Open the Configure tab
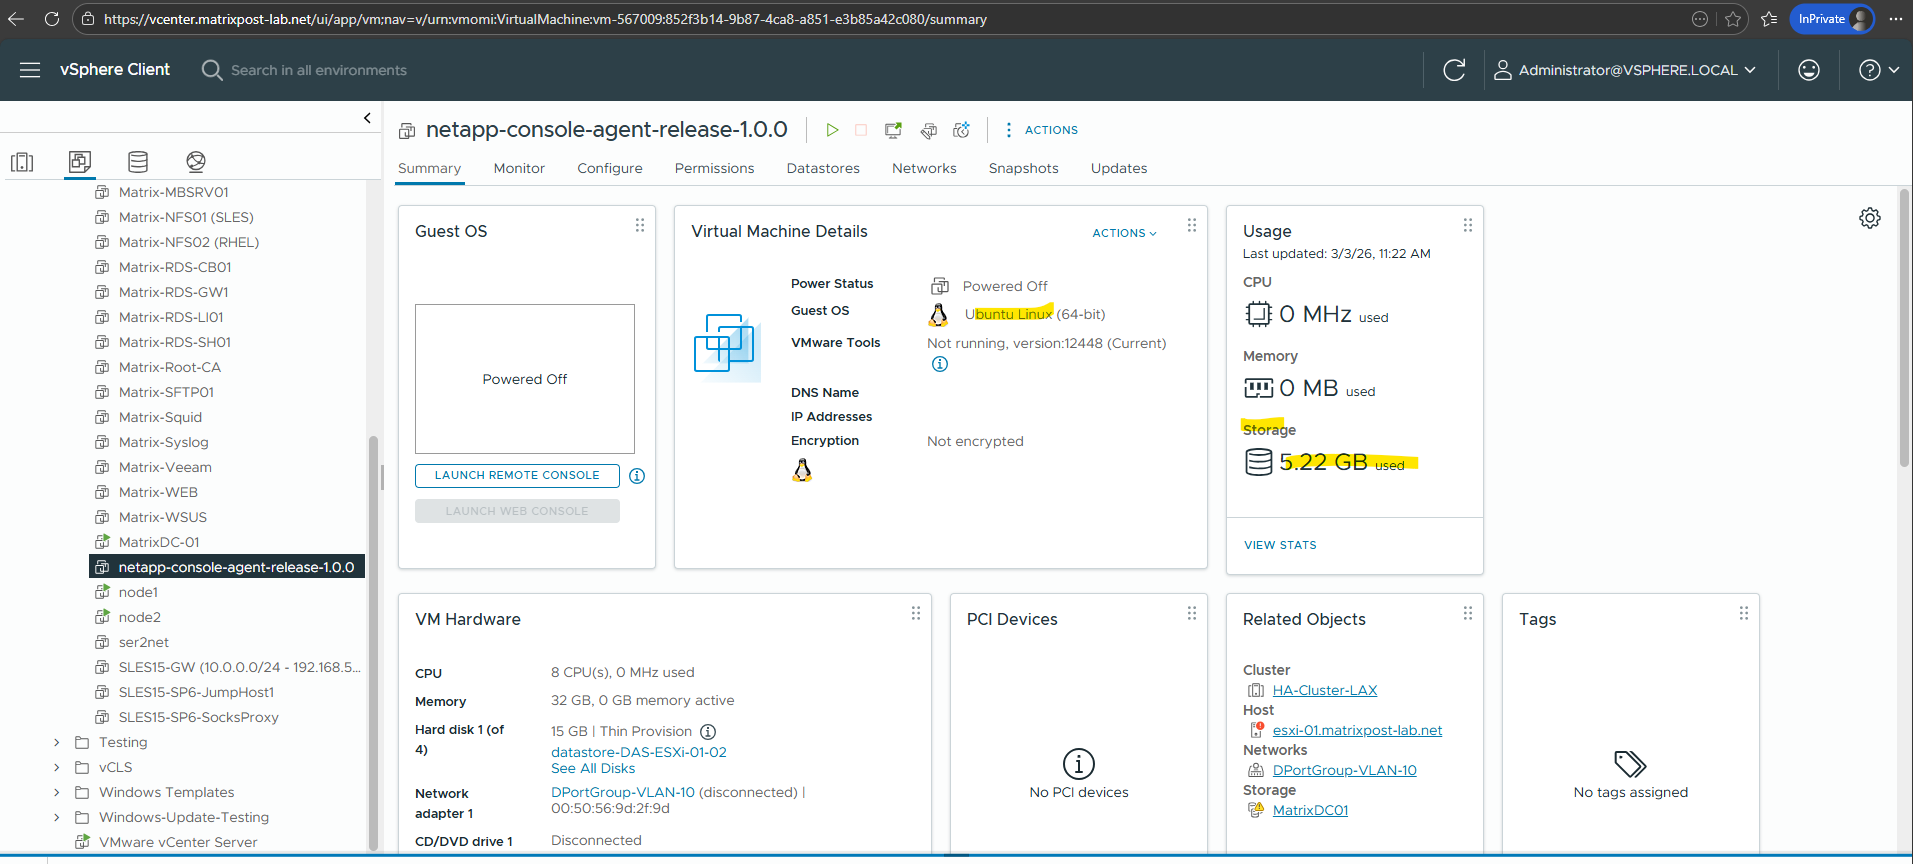 coord(609,168)
